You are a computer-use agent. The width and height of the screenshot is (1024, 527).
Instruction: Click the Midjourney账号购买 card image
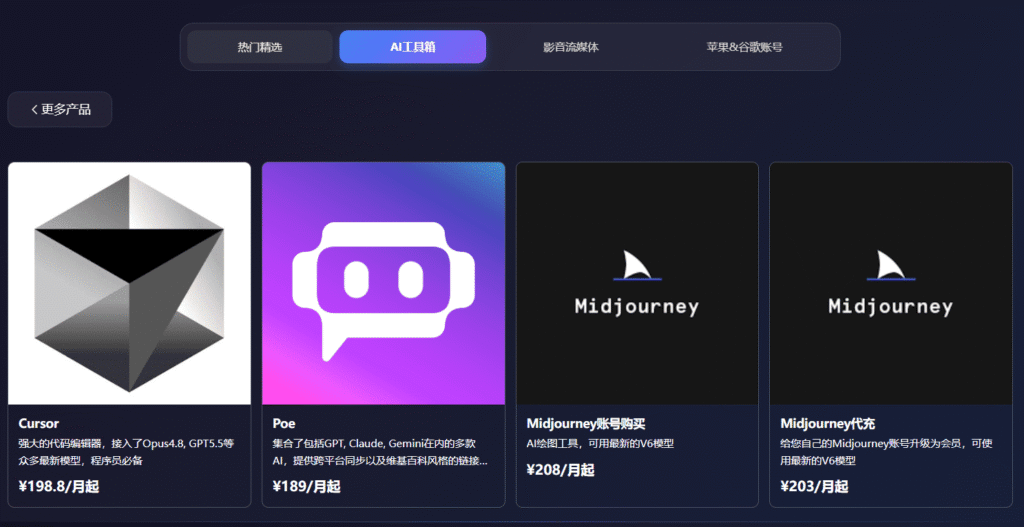[637, 283]
